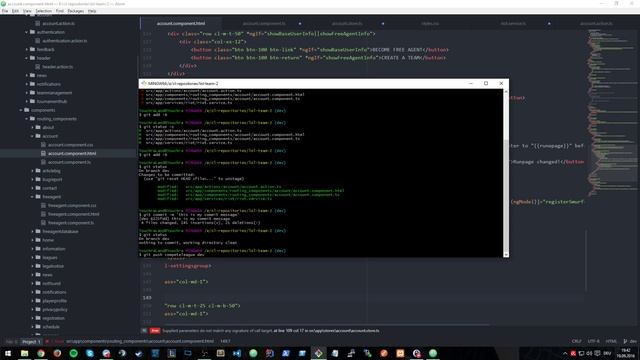Open the UTF-8 encoding selector

593,341
